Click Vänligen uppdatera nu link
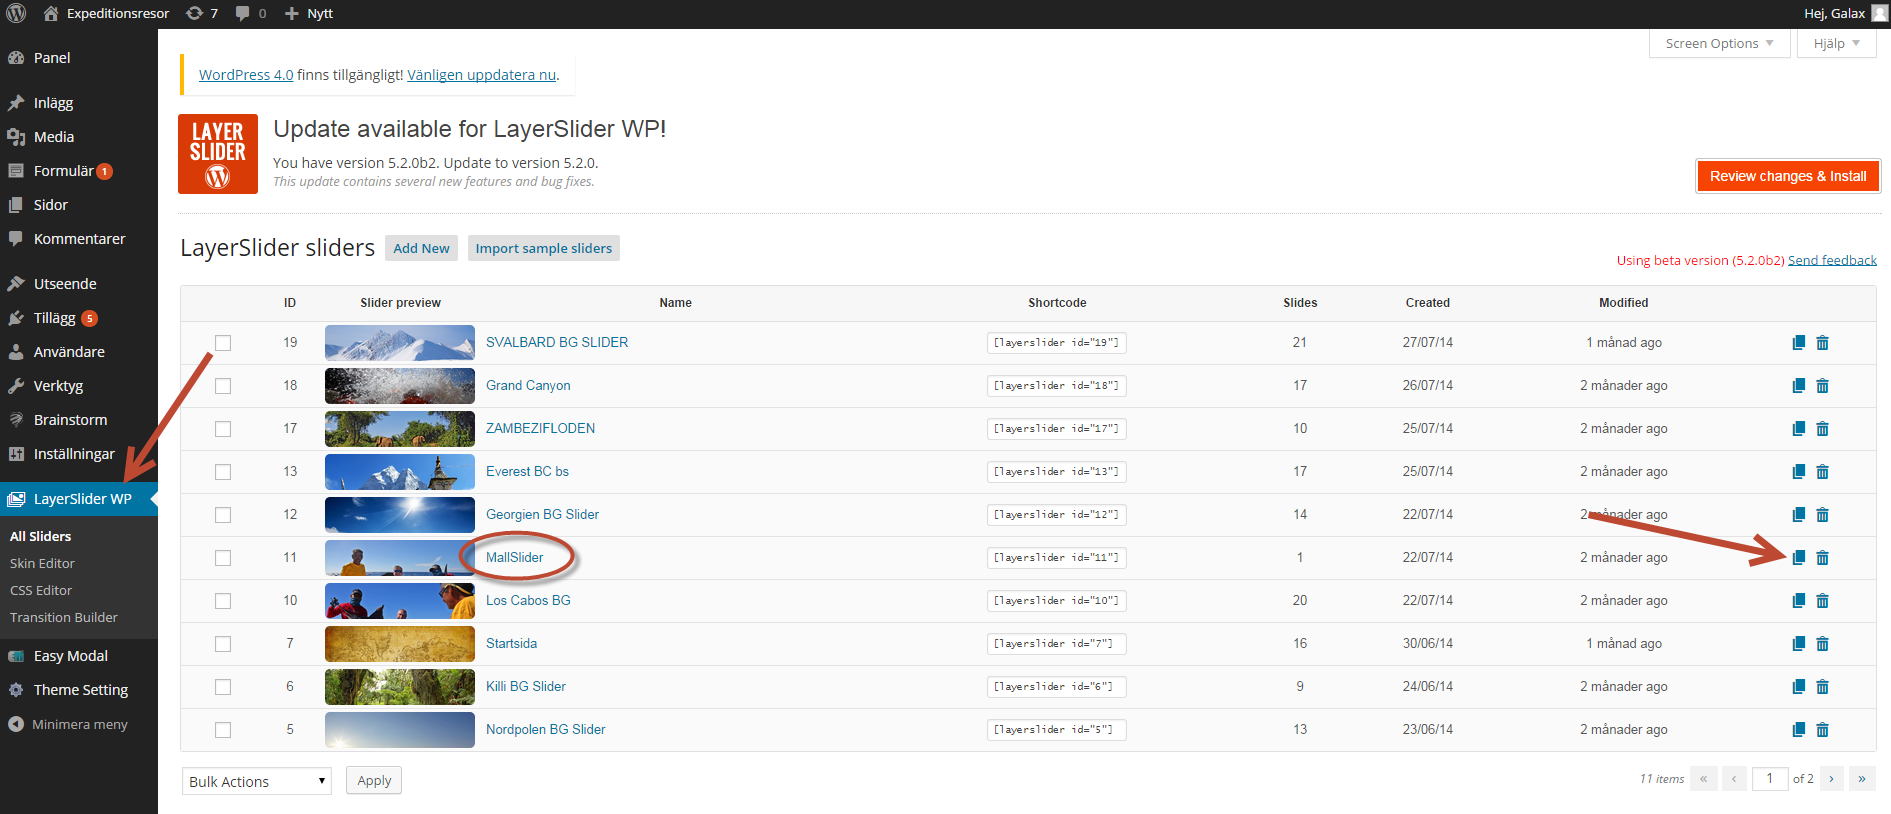 481,75
